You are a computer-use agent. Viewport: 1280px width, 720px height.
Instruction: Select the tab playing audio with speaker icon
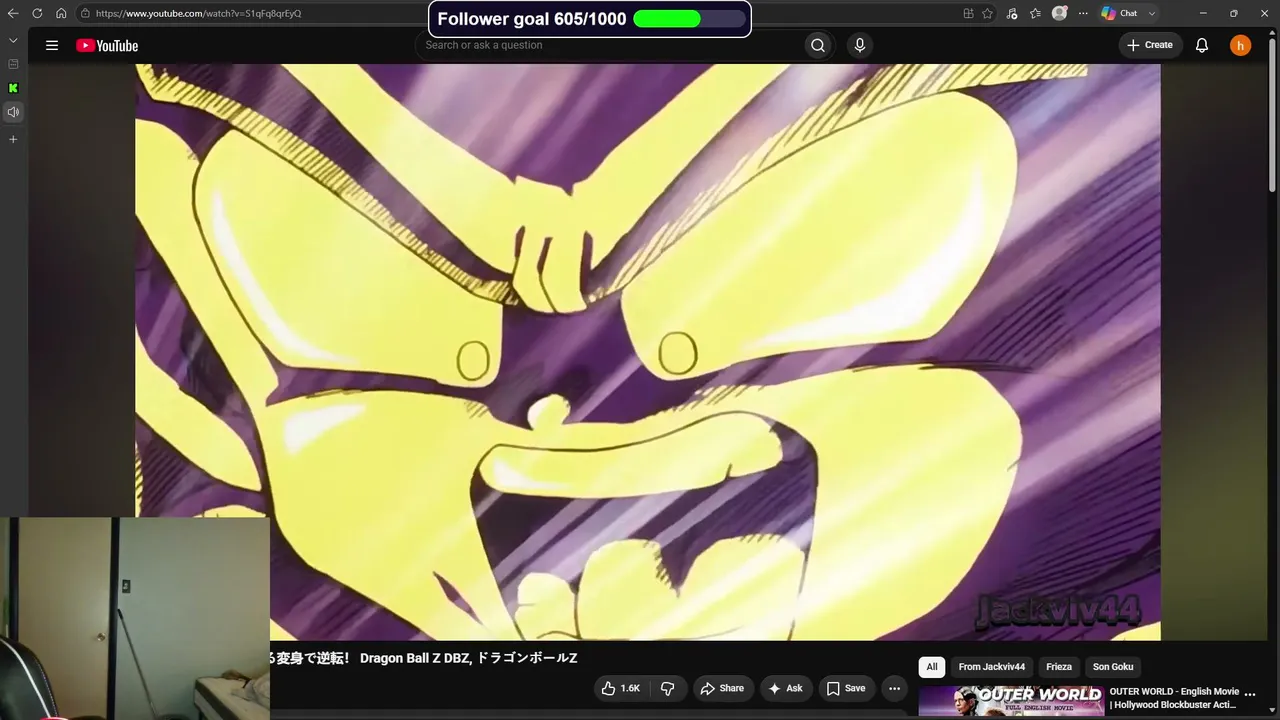click(13, 112)
